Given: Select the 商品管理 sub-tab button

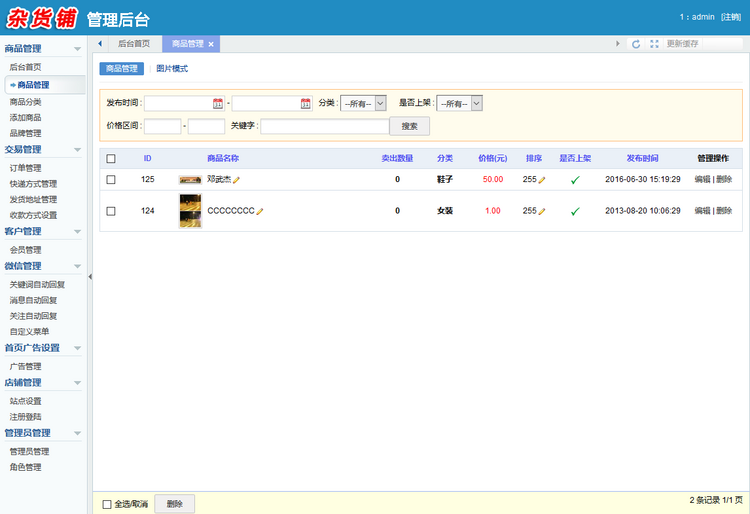Looking at the screenshot, I should click(121, 68).
